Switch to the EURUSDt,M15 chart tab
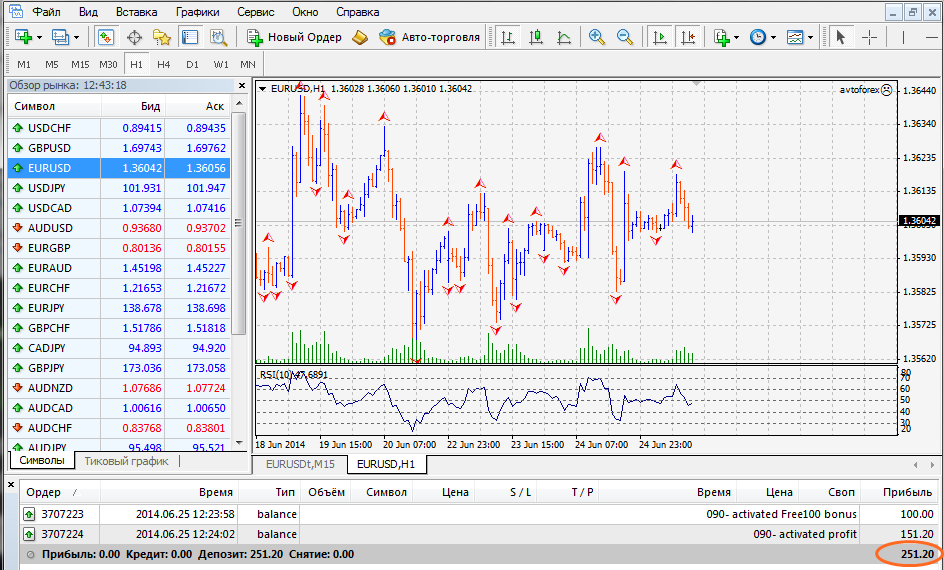The height and width of the screenshot is (570, 944). pos(300,464)
